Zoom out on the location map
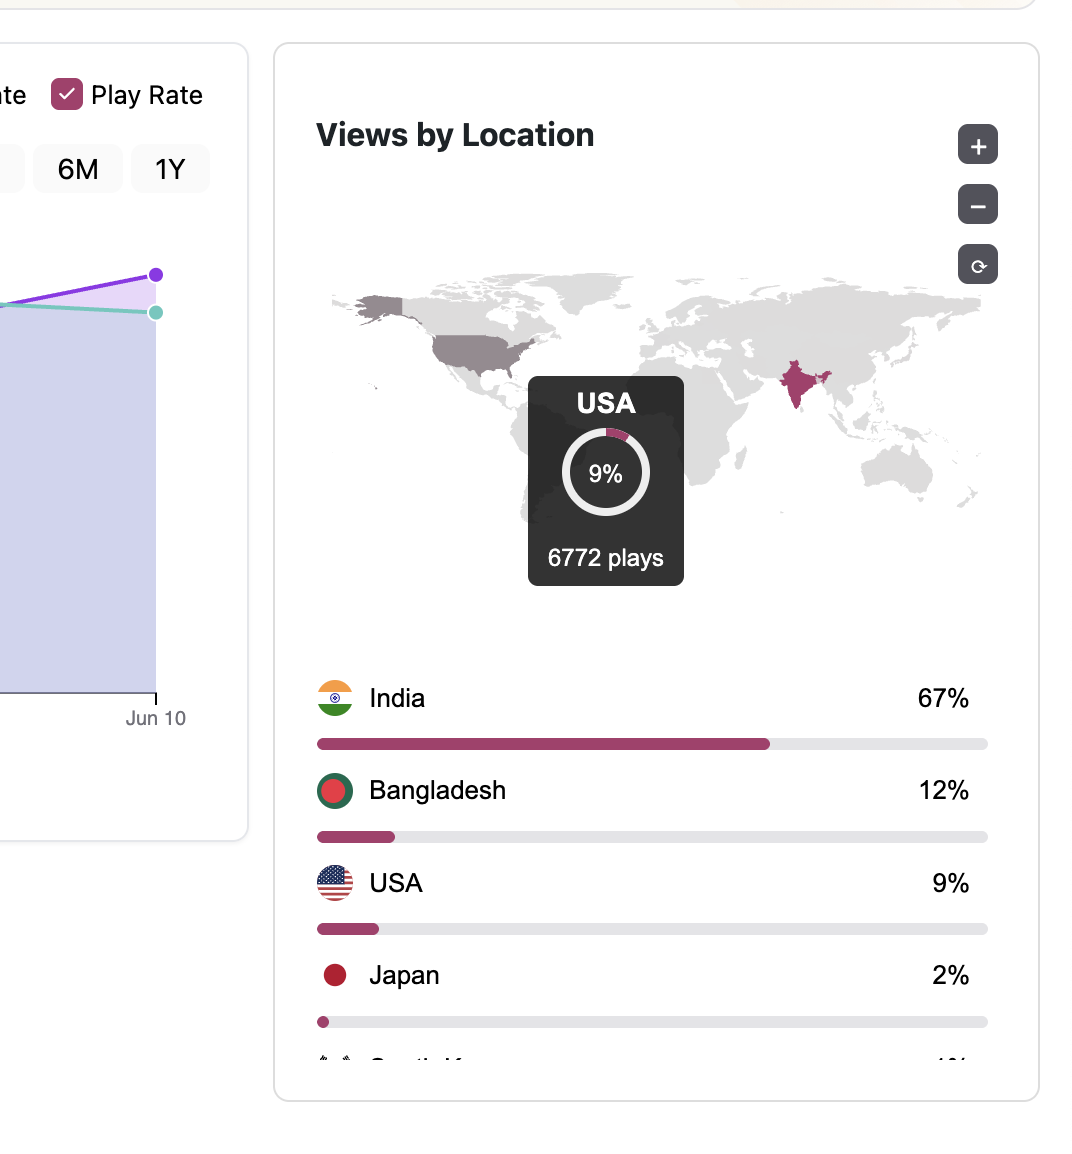The width and height of the screenshot is (1072, 1154). click(x=978, y=205)
